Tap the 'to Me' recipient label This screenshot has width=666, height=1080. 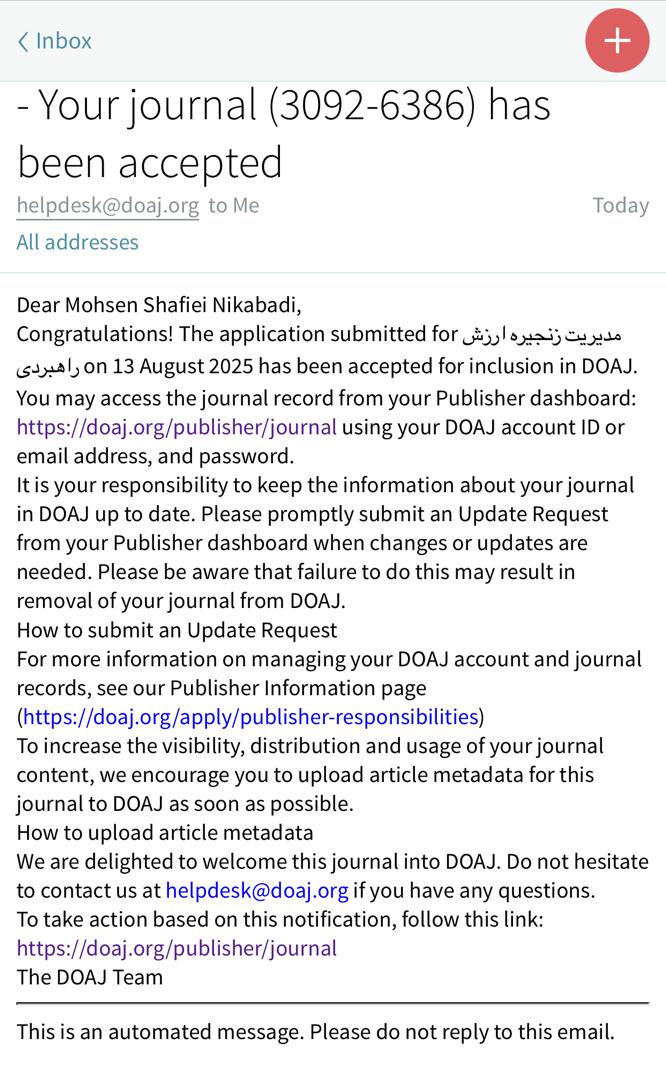234,206
